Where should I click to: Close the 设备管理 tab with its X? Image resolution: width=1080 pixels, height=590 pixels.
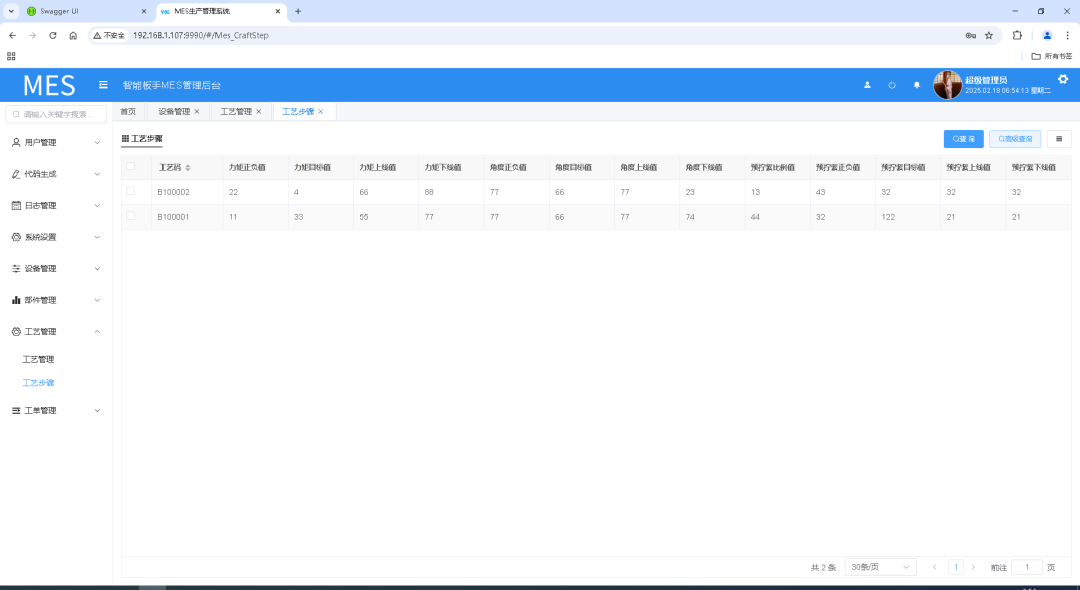[x=197, y=112]
